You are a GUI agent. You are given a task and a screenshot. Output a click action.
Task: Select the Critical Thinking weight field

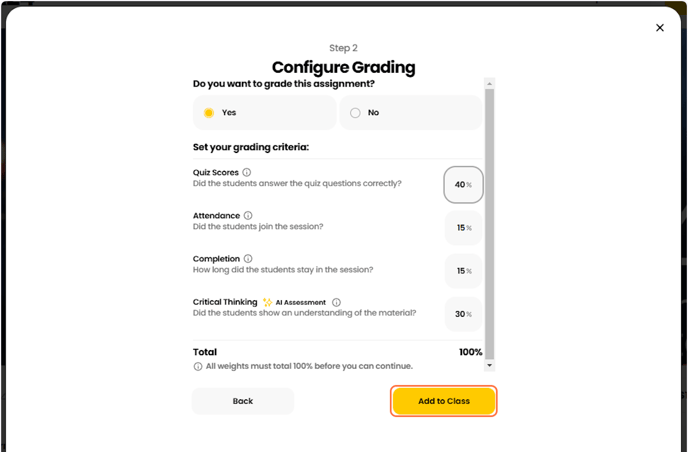coord(463,314)
